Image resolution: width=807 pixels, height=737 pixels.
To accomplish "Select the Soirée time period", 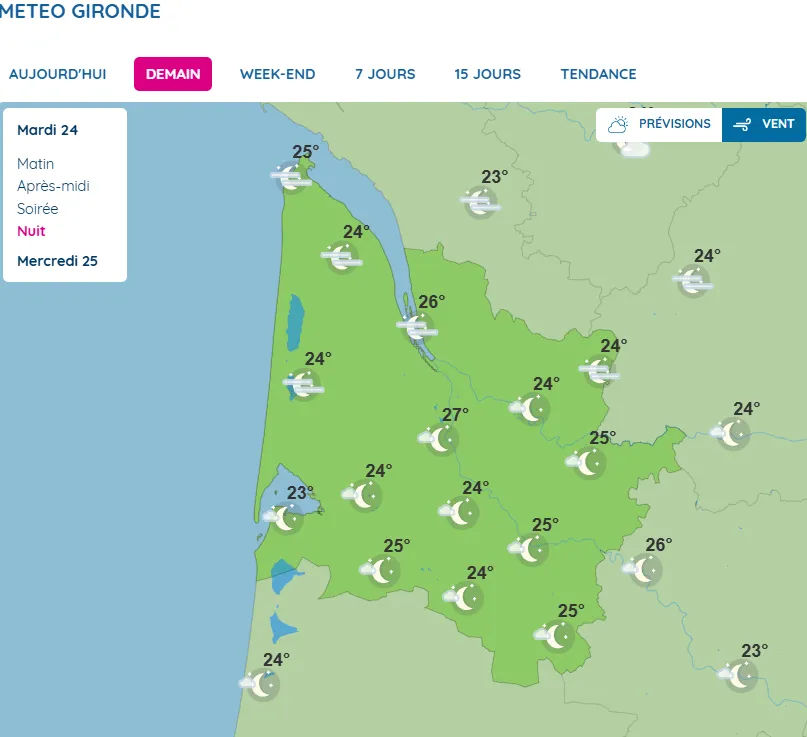I will (x=38, y=209).
